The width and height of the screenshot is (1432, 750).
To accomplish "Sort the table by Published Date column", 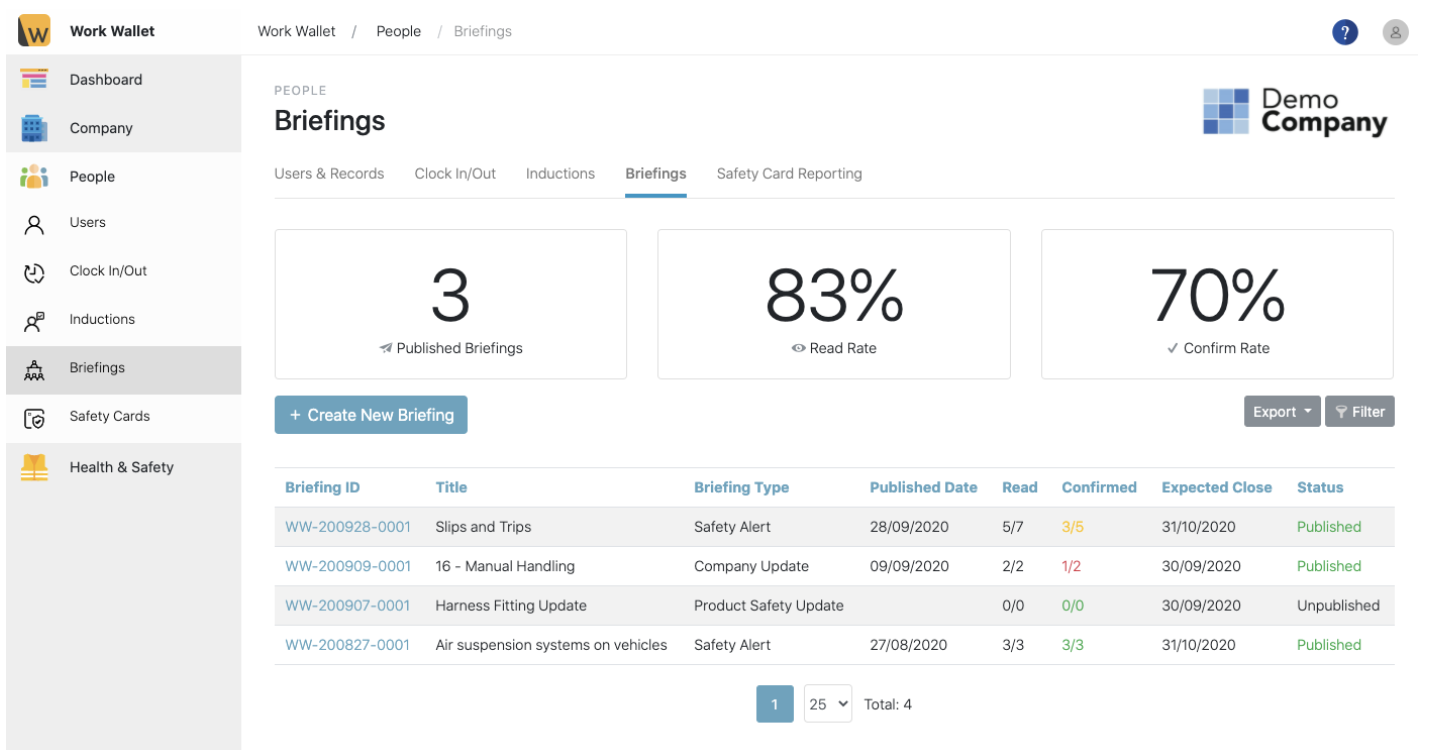I will 923,487.
